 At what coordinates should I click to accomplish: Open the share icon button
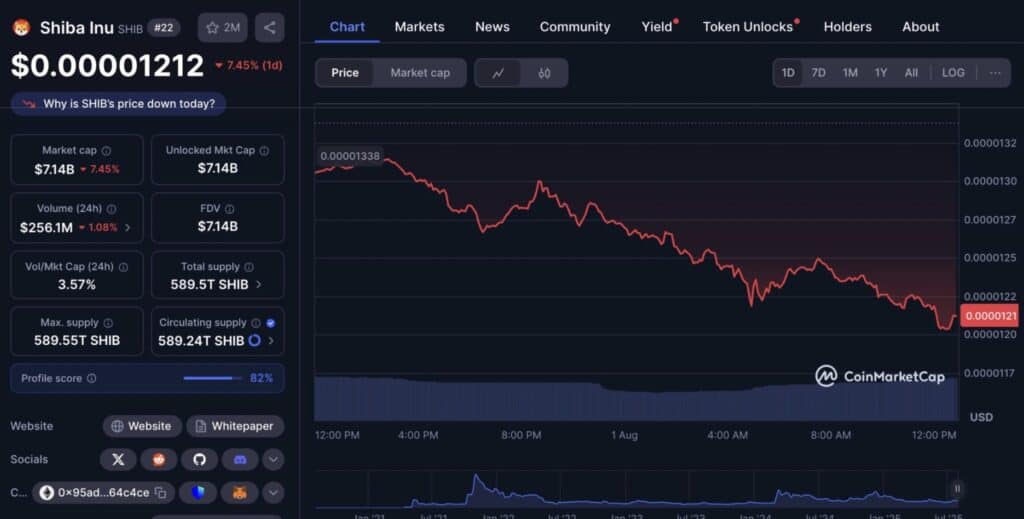click(x=270, y=27)
